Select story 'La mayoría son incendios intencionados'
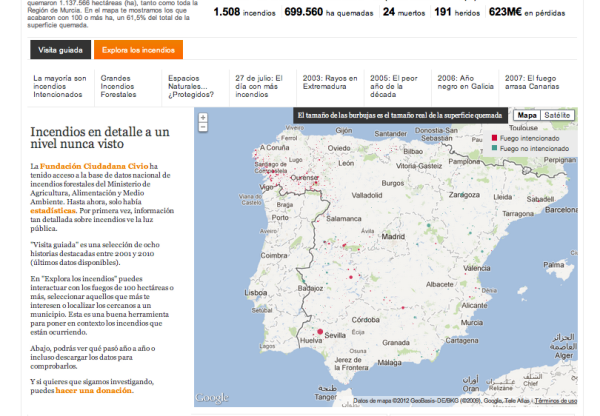Screen dimensions: 600x416 pyautogui.click(x=60, y=86)
